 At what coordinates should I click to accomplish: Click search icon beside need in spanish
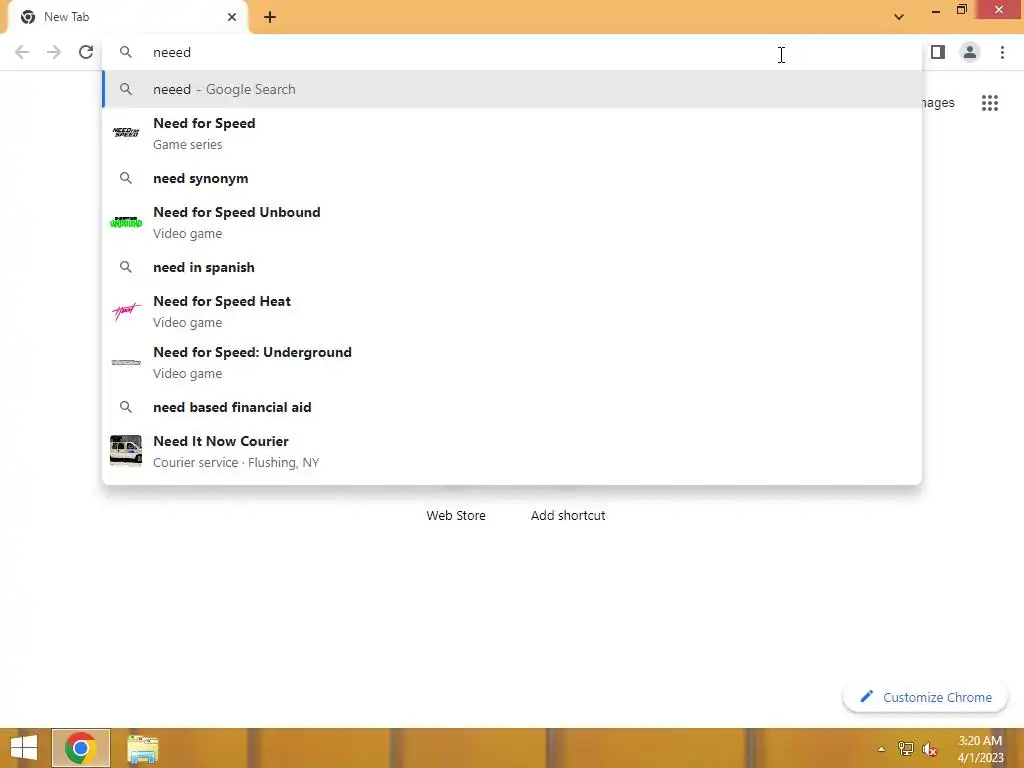click(x=125, y=267)
